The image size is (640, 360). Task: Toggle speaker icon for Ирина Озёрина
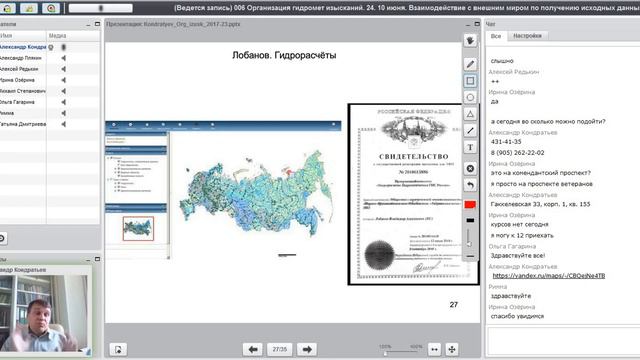[64, 80]
